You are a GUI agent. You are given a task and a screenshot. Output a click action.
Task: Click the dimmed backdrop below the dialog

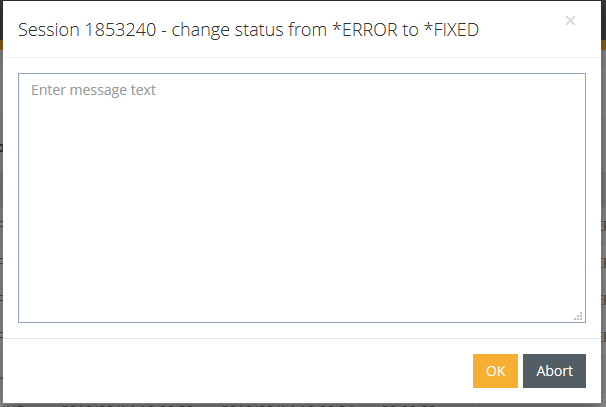[x=303, y=405]
